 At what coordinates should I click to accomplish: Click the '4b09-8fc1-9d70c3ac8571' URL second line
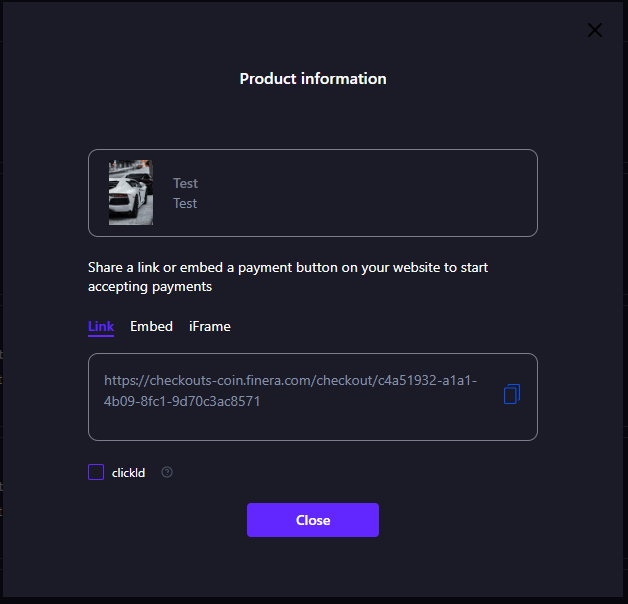pos(182,401)
